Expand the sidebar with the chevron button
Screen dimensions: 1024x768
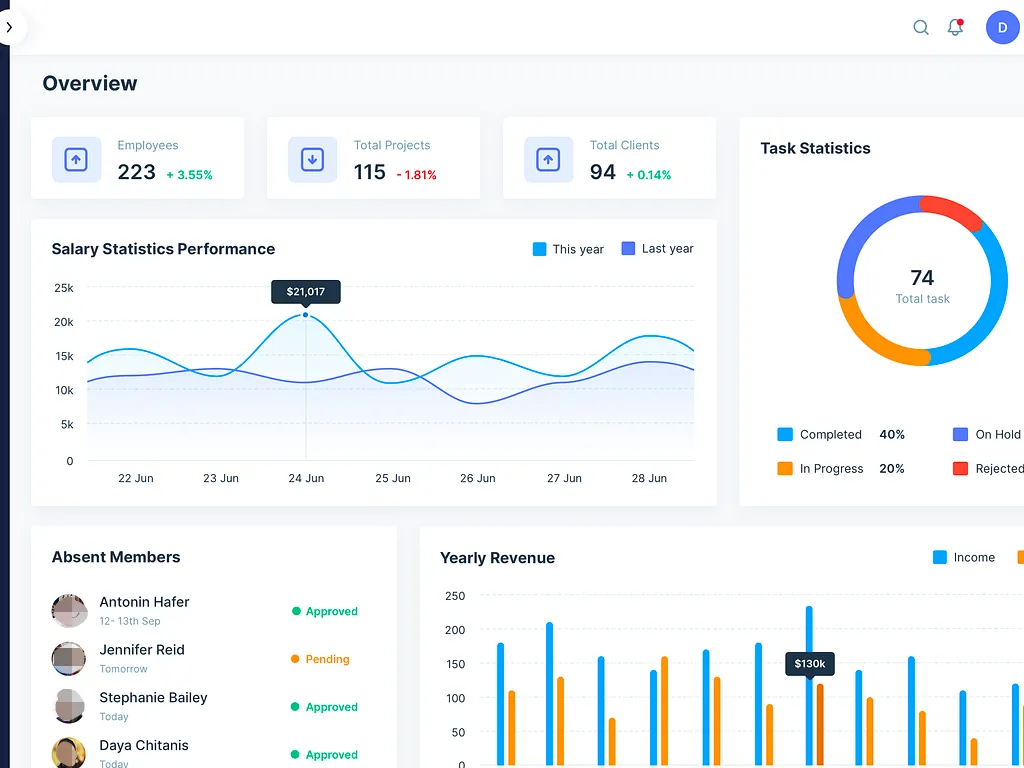tap(10, 27)
